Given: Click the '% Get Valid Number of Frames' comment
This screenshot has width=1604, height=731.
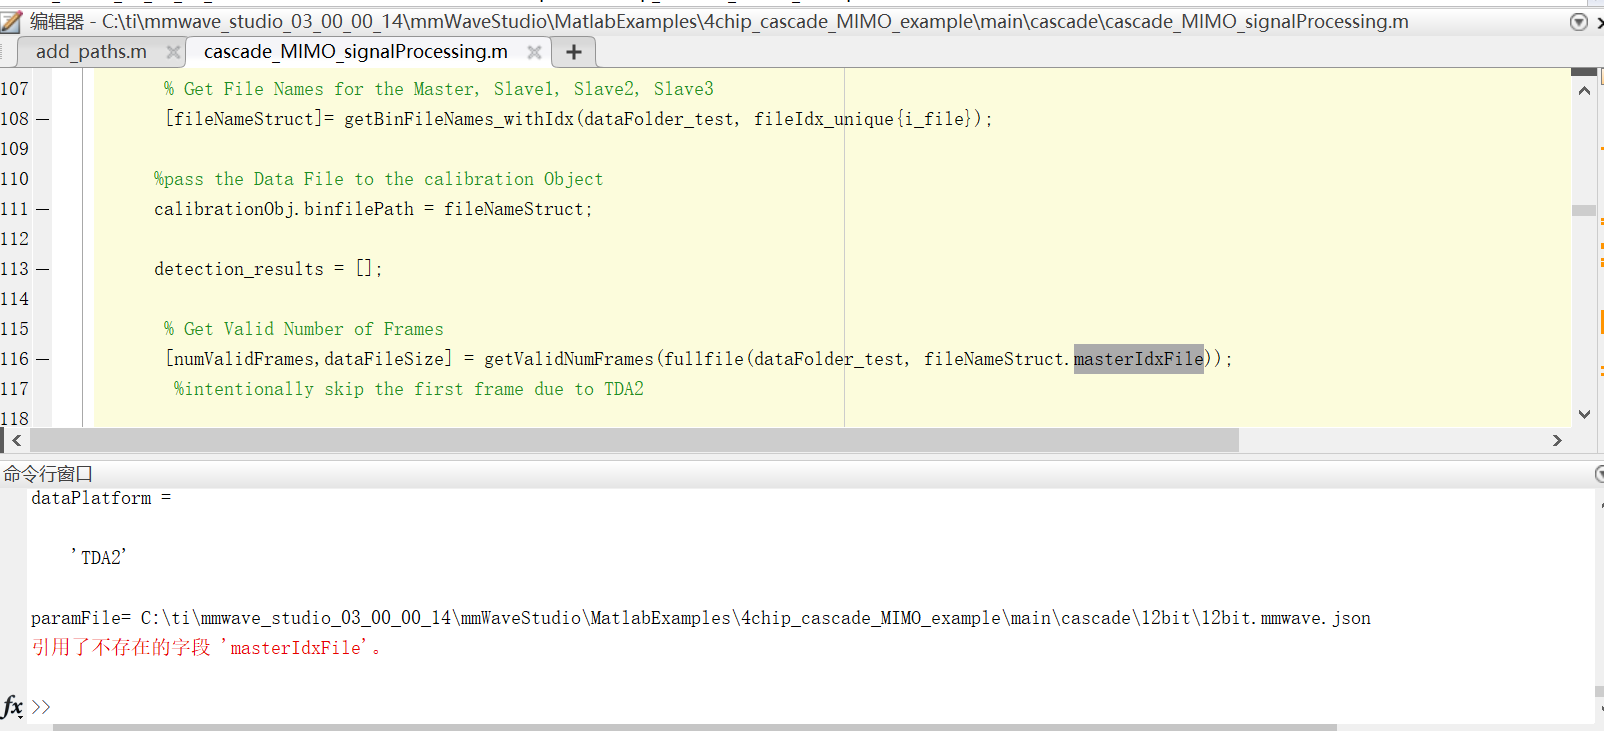Looking at the screenshot, I should pyautogui.click(x=304, y=329).
